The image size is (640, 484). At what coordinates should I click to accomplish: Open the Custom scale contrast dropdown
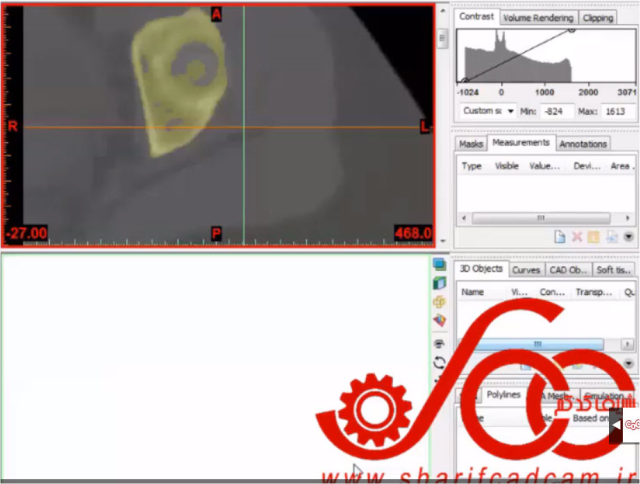tap(488, 111)
